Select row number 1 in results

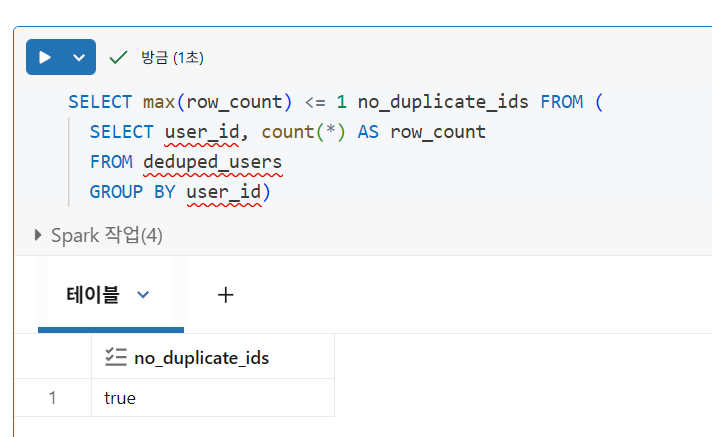tap(53, 398)
